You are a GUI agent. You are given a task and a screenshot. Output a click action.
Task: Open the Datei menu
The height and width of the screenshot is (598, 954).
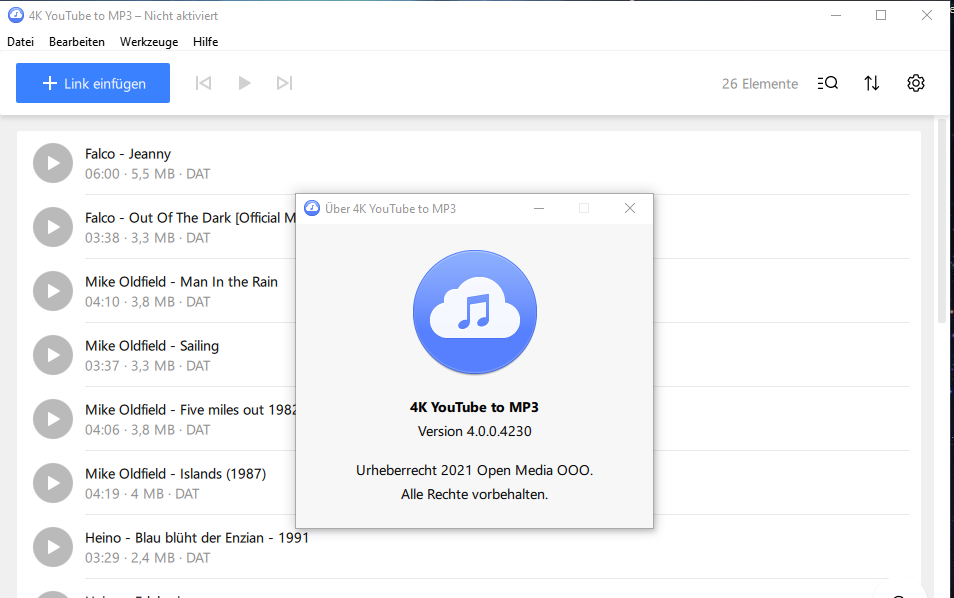click(20, 41)
